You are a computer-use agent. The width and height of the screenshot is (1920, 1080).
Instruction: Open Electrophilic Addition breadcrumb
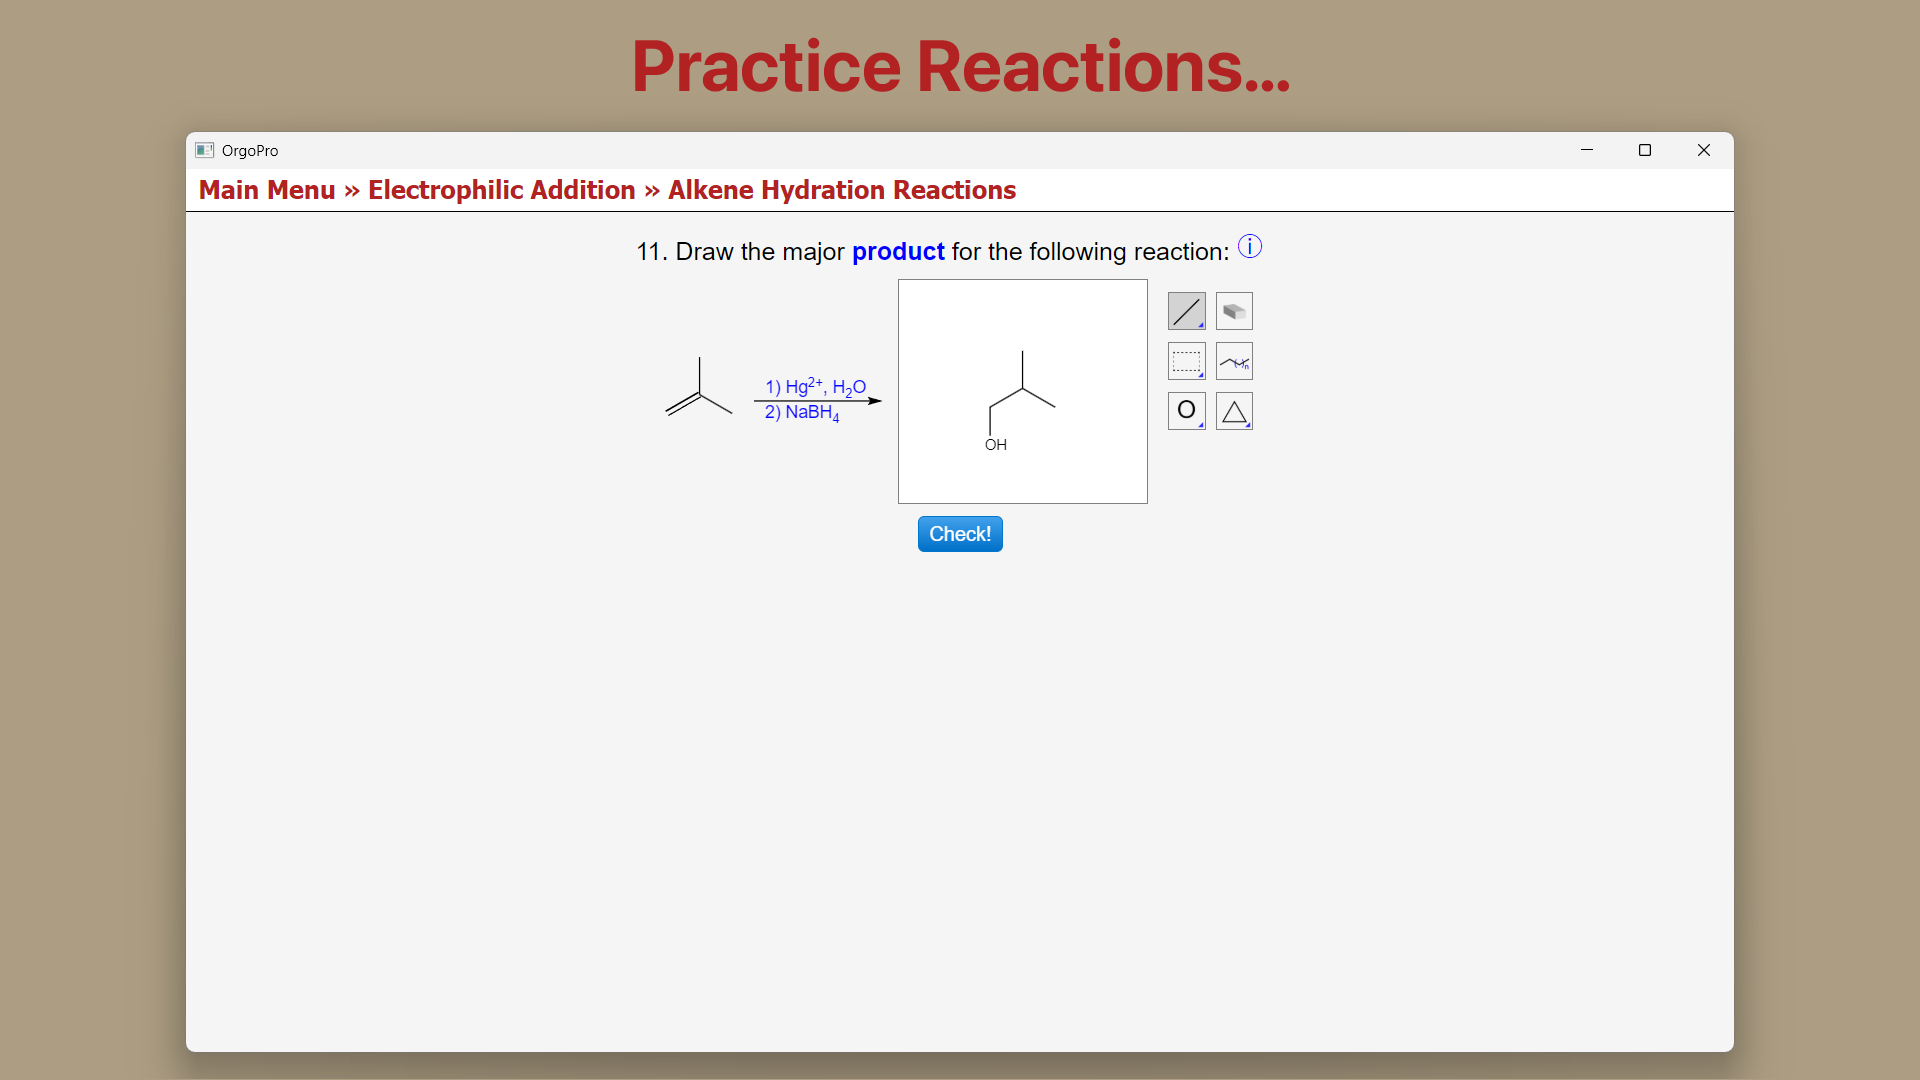point(501,190)
